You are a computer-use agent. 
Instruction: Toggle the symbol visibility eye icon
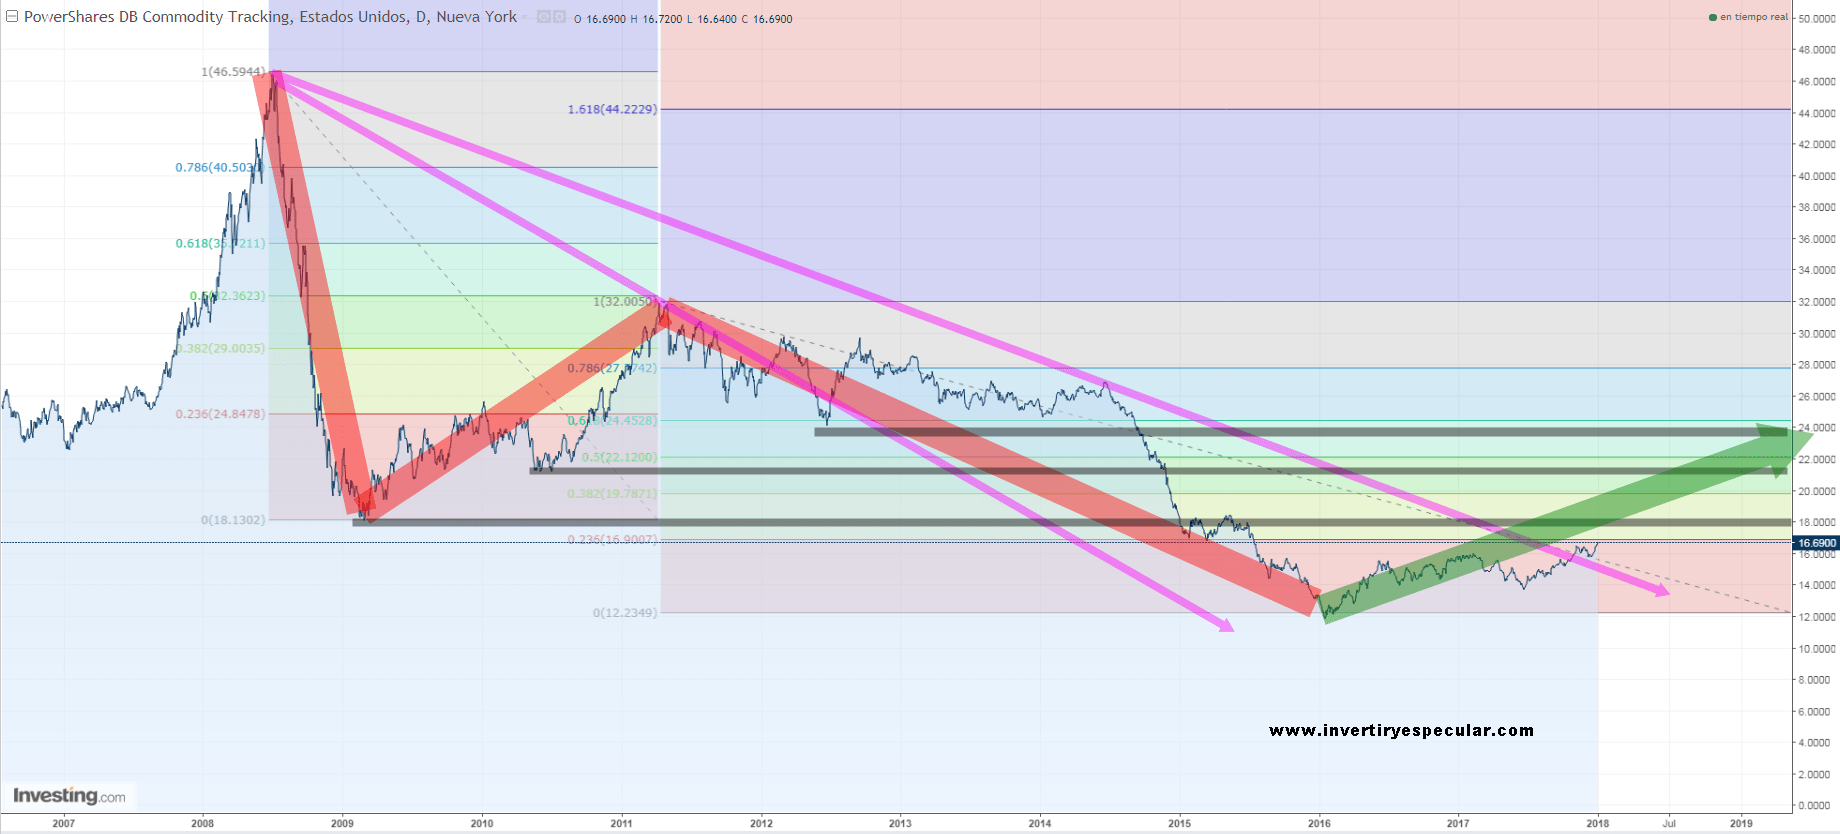(543, 17)
